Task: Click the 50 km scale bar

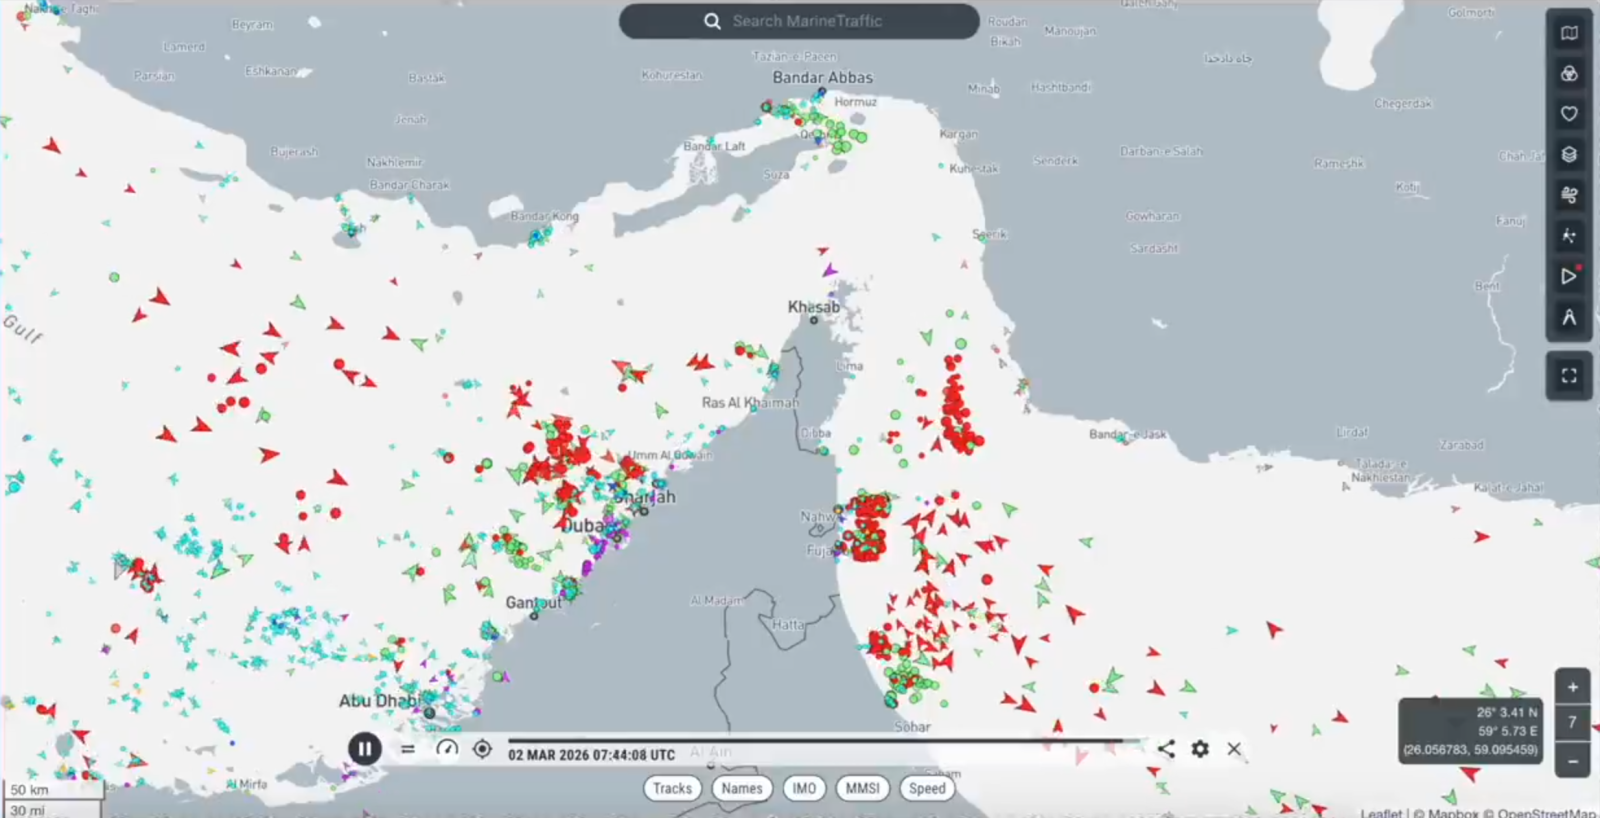Action: coord(52,790)
